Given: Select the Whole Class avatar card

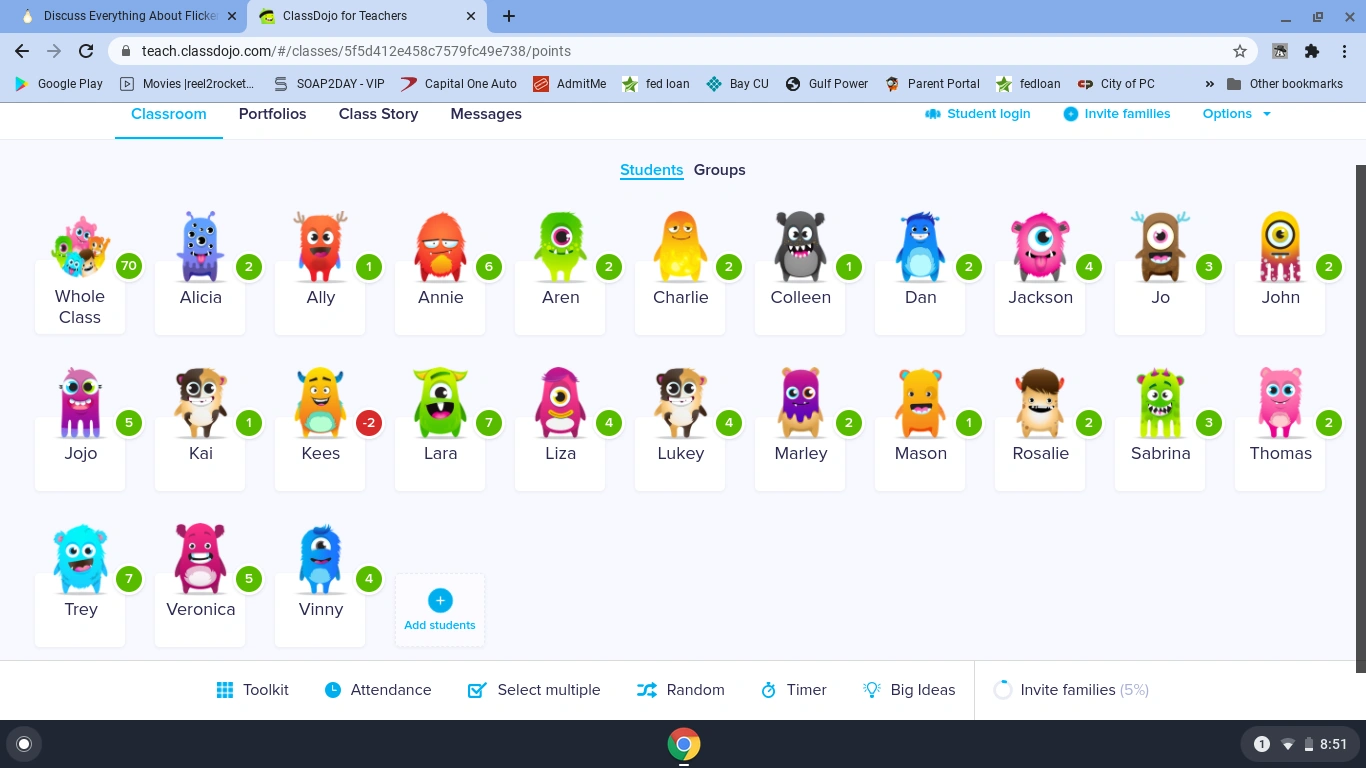Looking at the screenshot, I should (80, 265).
